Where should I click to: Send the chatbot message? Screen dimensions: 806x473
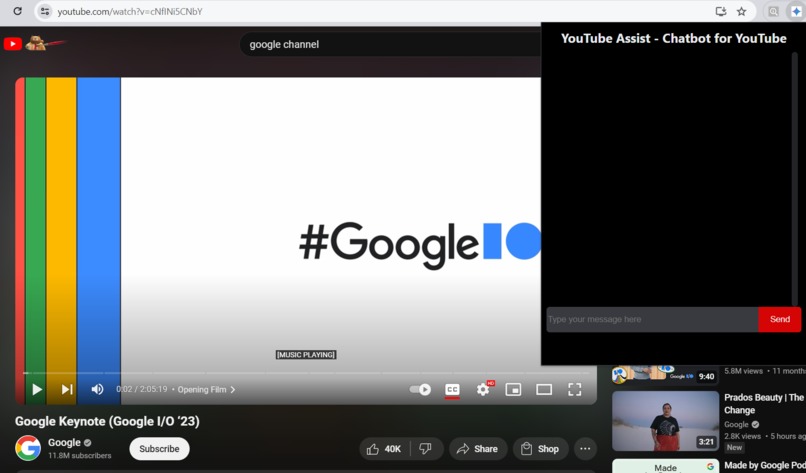click(779, 319)
